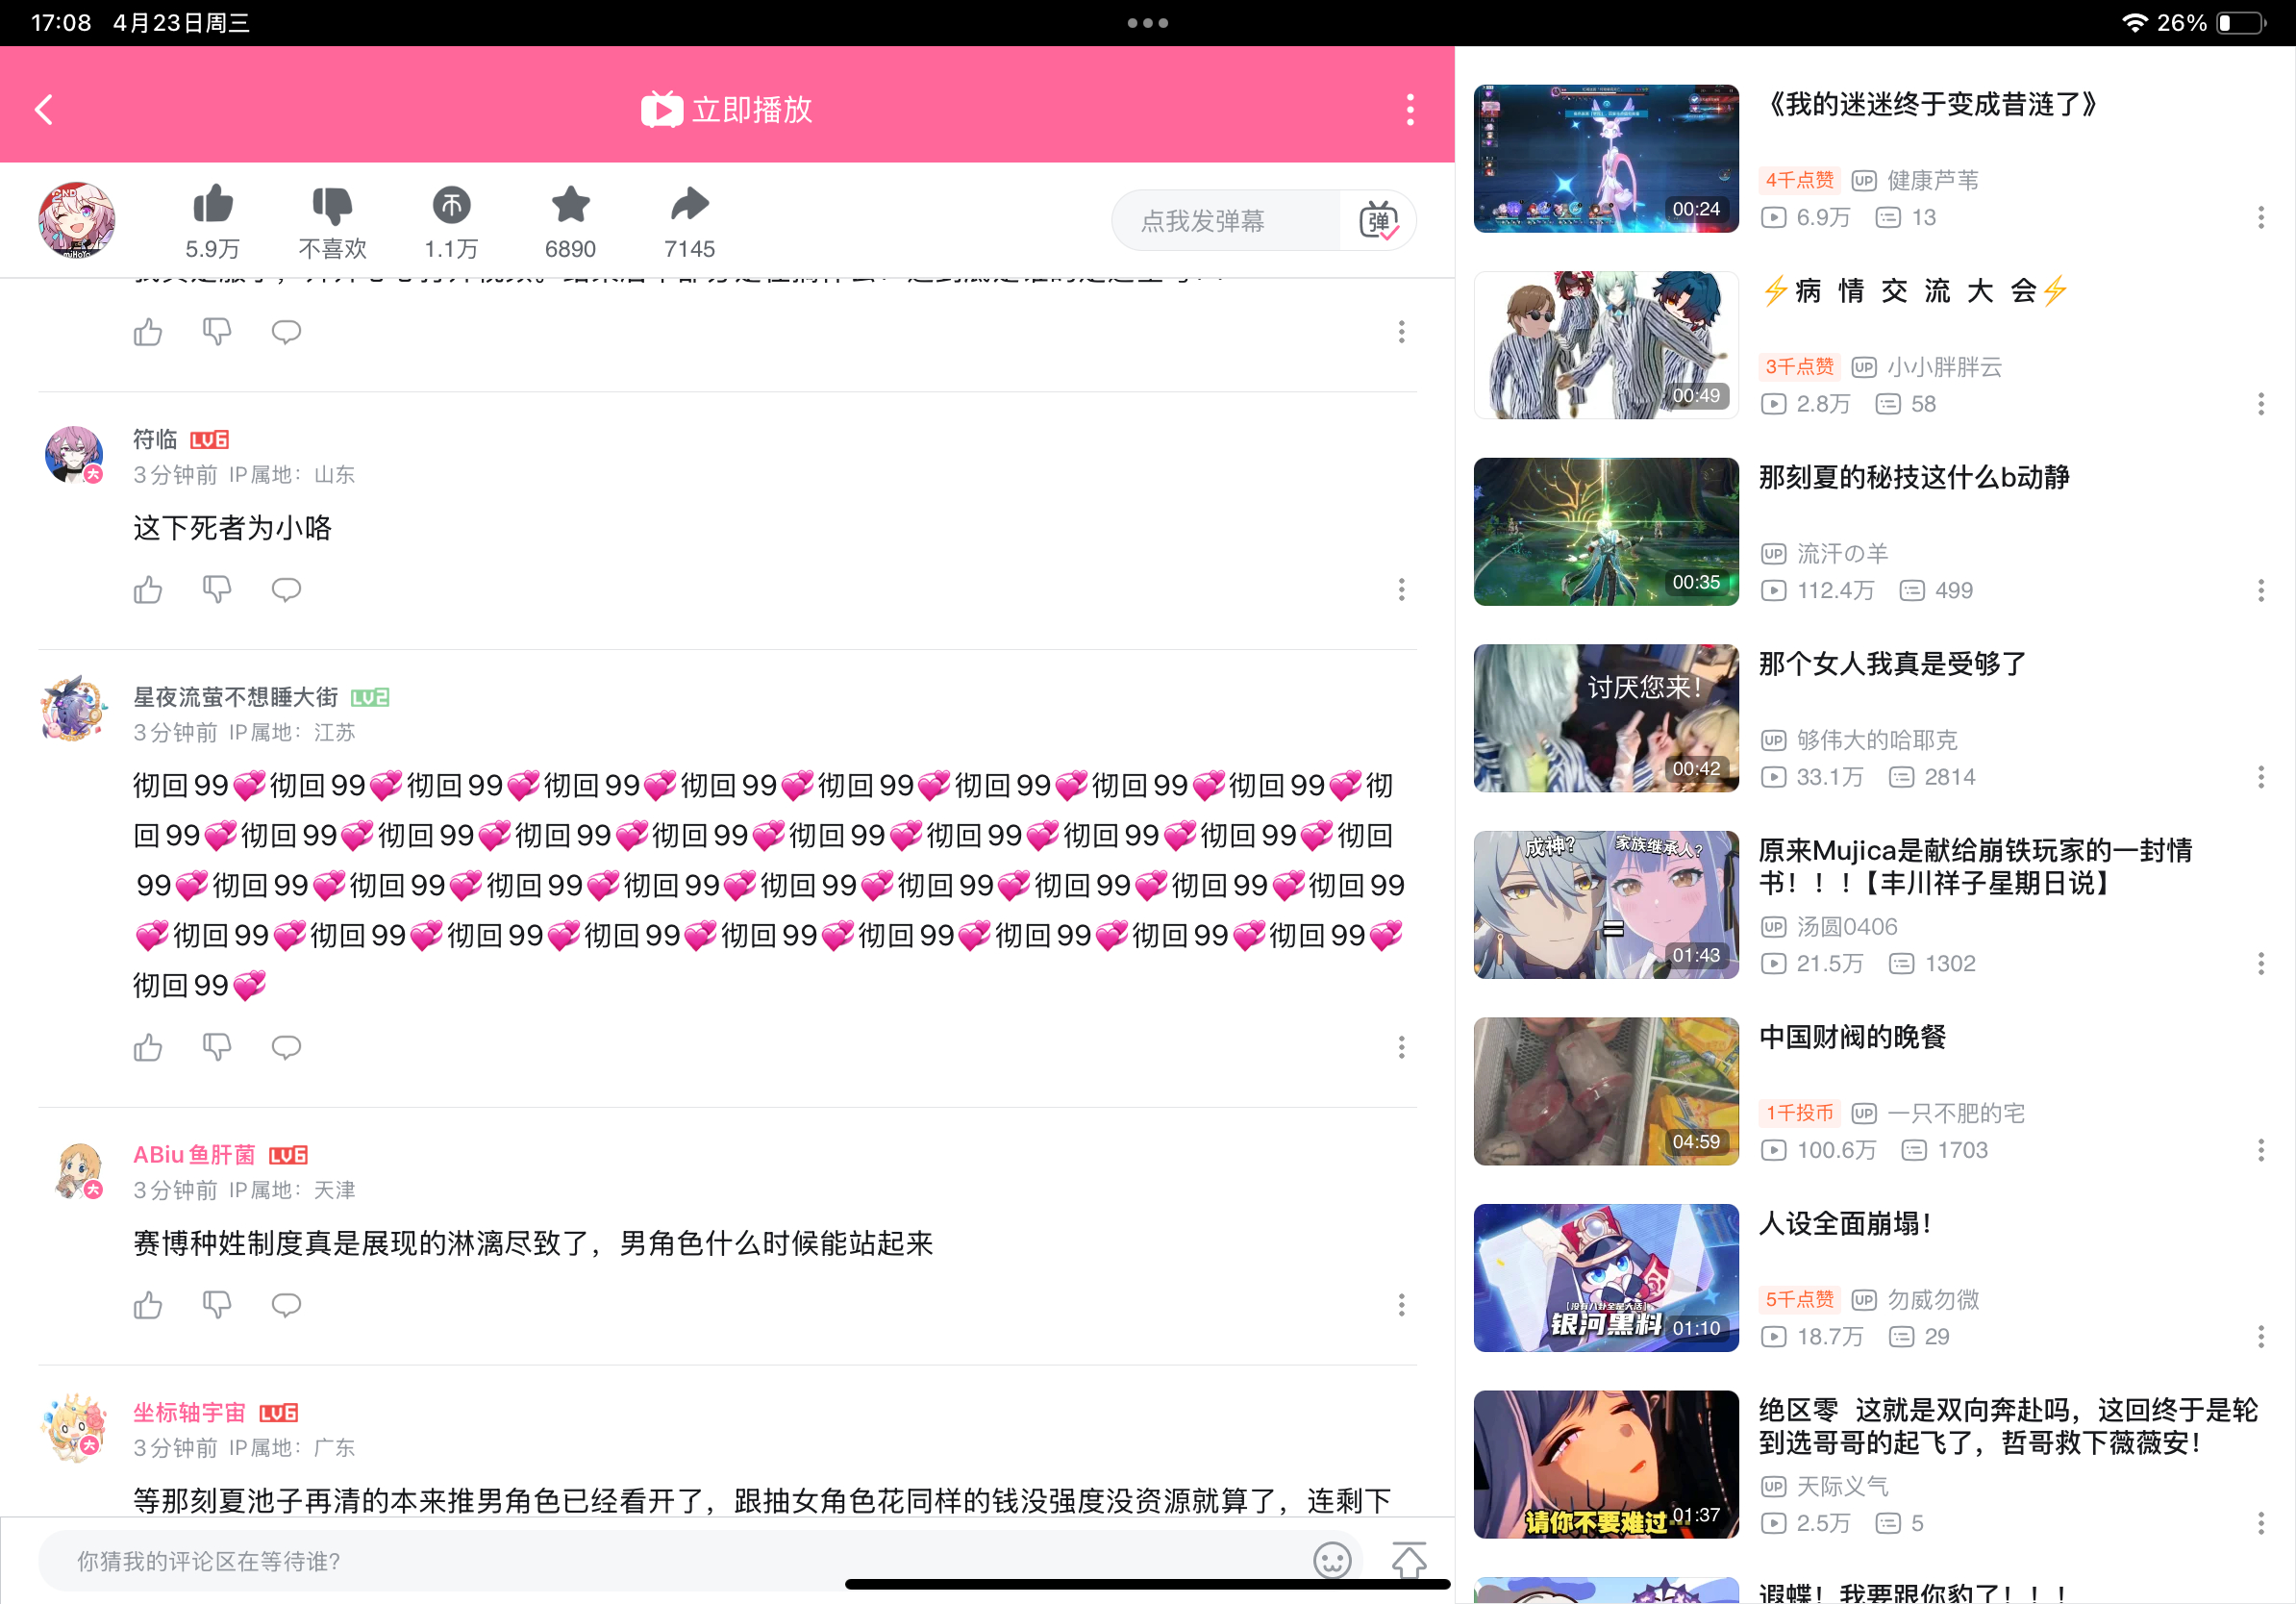Screen dimensions: 2296x1604
Task: Like ABiu鱼肝菌's comment
Action: click(x=148, y=1305)
